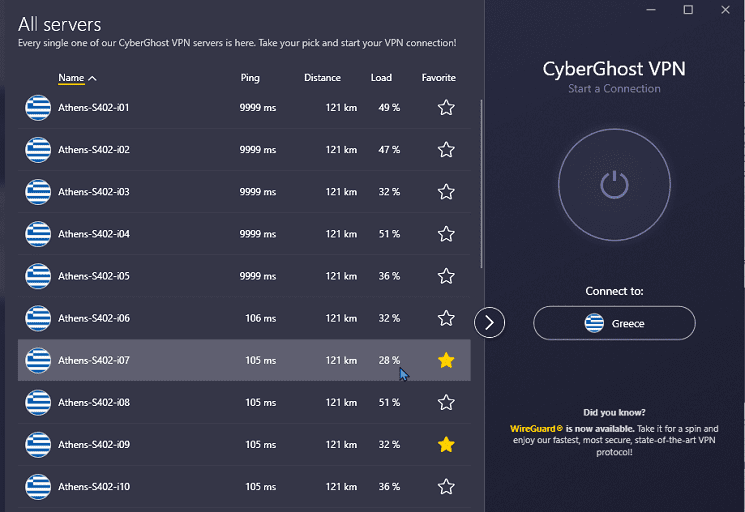Collapse the server list with arrow button
The width and height of the screenshot is (745, 512).
489,323
